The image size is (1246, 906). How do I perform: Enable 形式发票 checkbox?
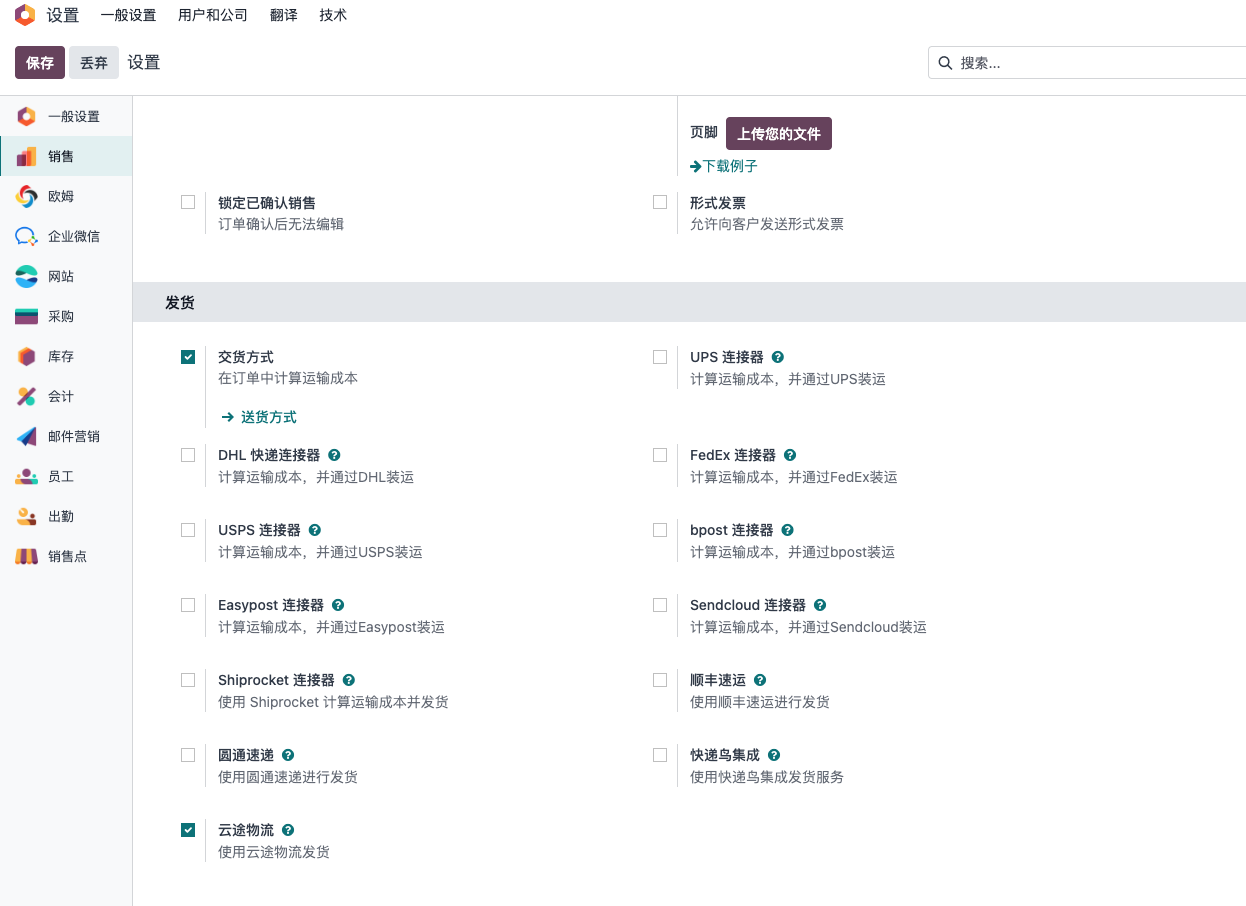click(660, 202)
